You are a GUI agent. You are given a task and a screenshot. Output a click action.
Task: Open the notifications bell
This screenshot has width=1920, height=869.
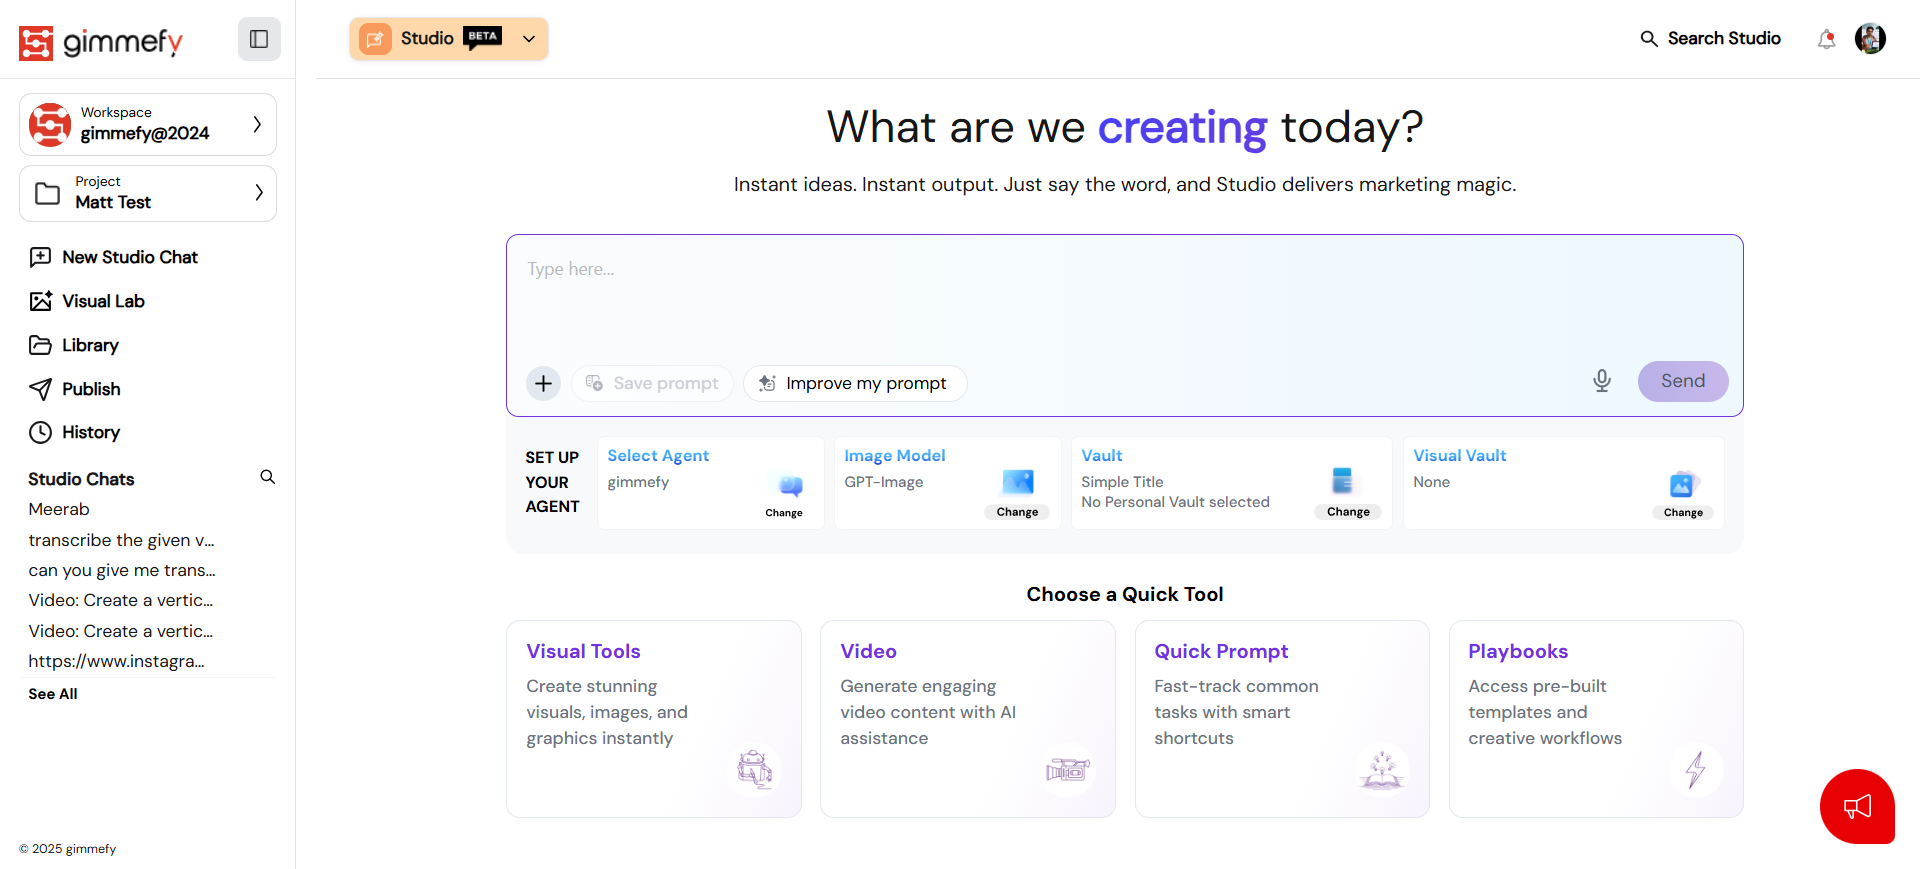click(1826, 39)
